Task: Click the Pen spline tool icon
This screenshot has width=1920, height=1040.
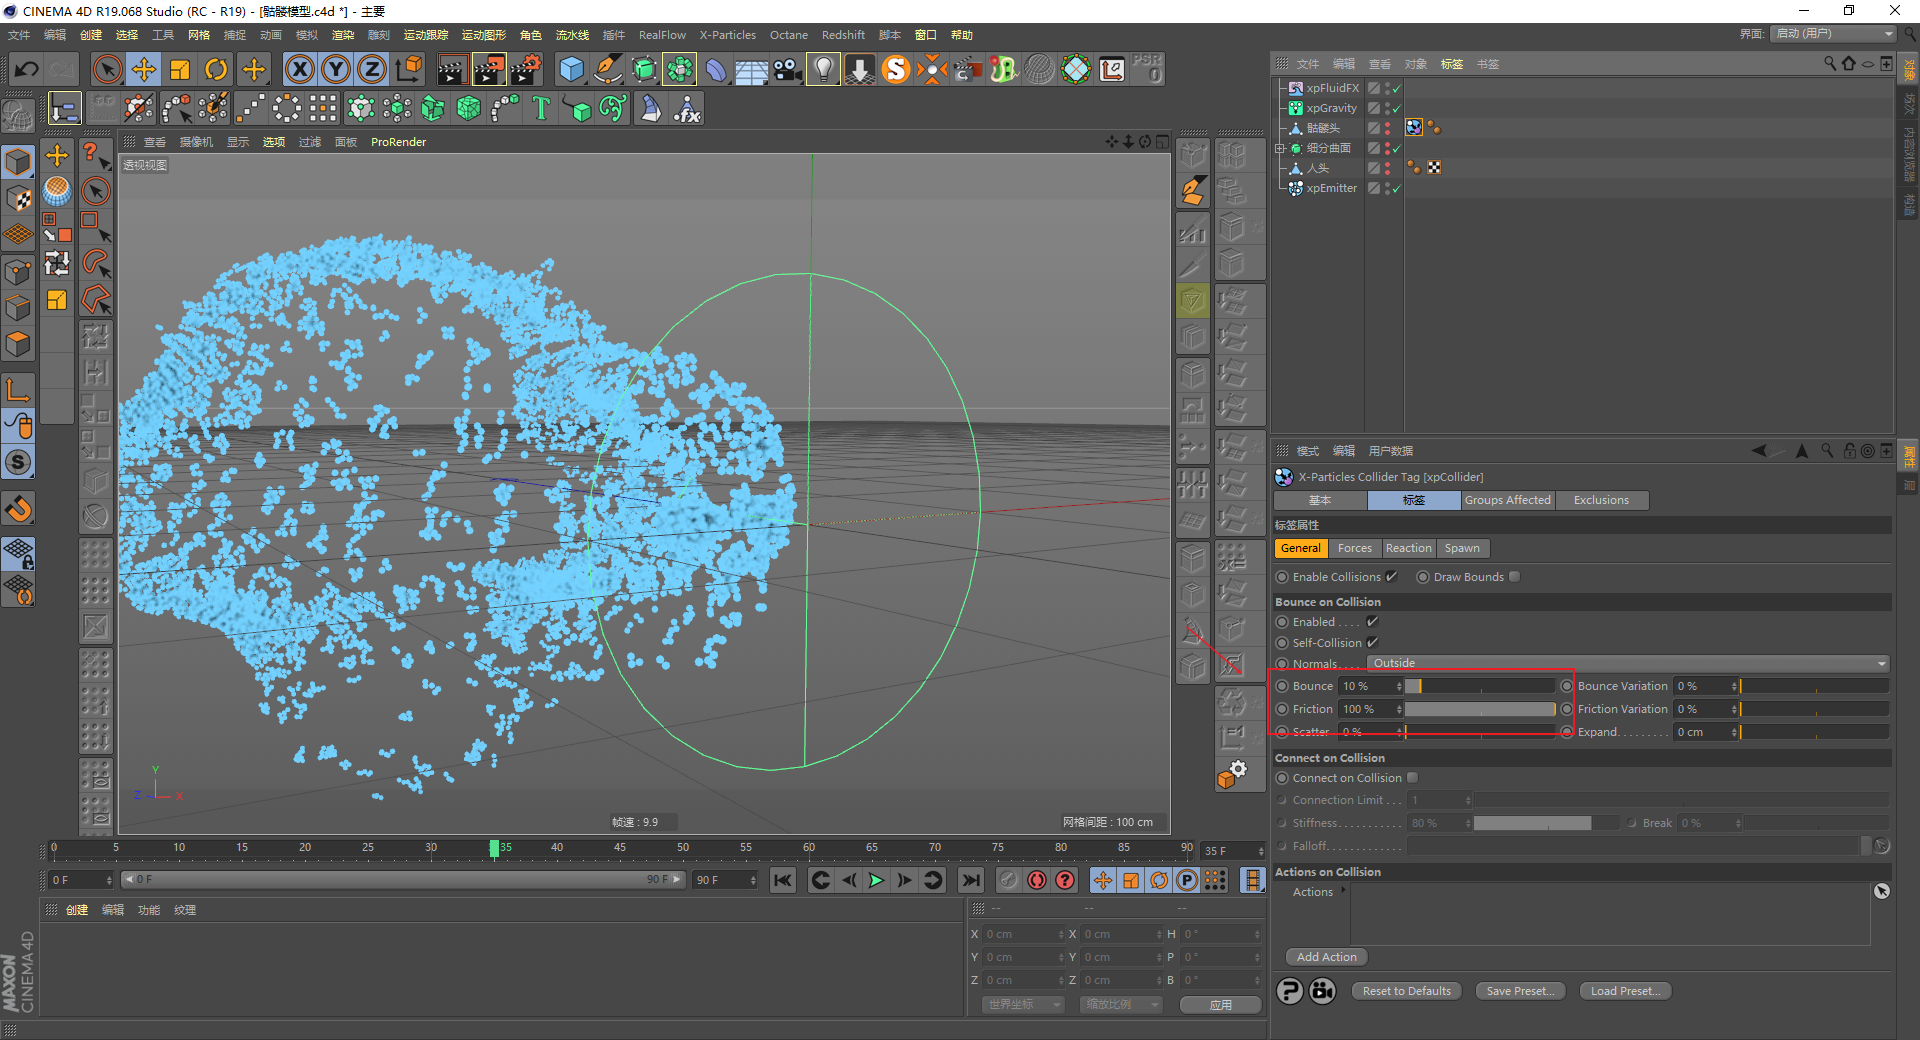Action: pos(607,69)
